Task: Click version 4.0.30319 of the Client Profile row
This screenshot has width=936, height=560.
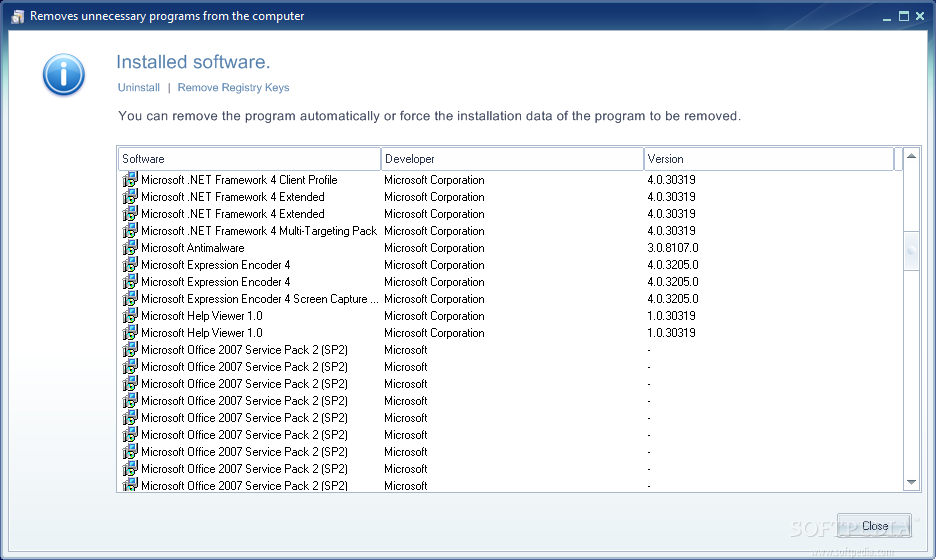Action: point(671,180)
